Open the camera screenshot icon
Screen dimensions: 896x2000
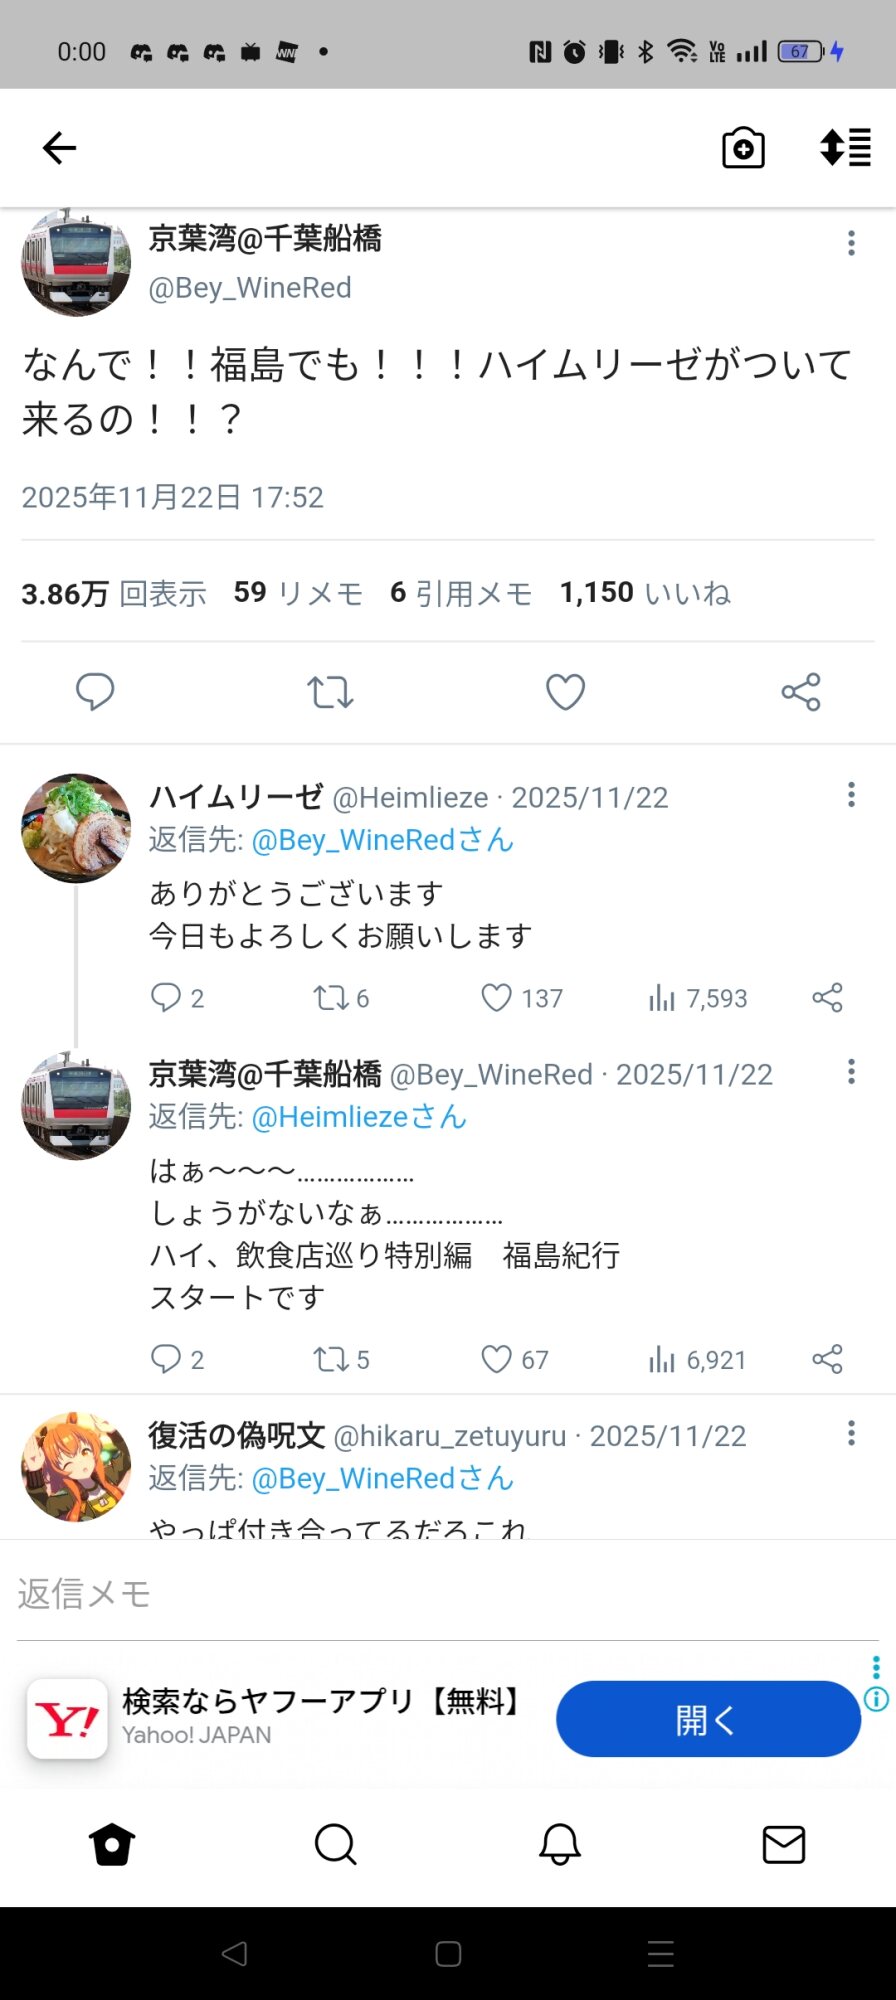coord(743,148)
